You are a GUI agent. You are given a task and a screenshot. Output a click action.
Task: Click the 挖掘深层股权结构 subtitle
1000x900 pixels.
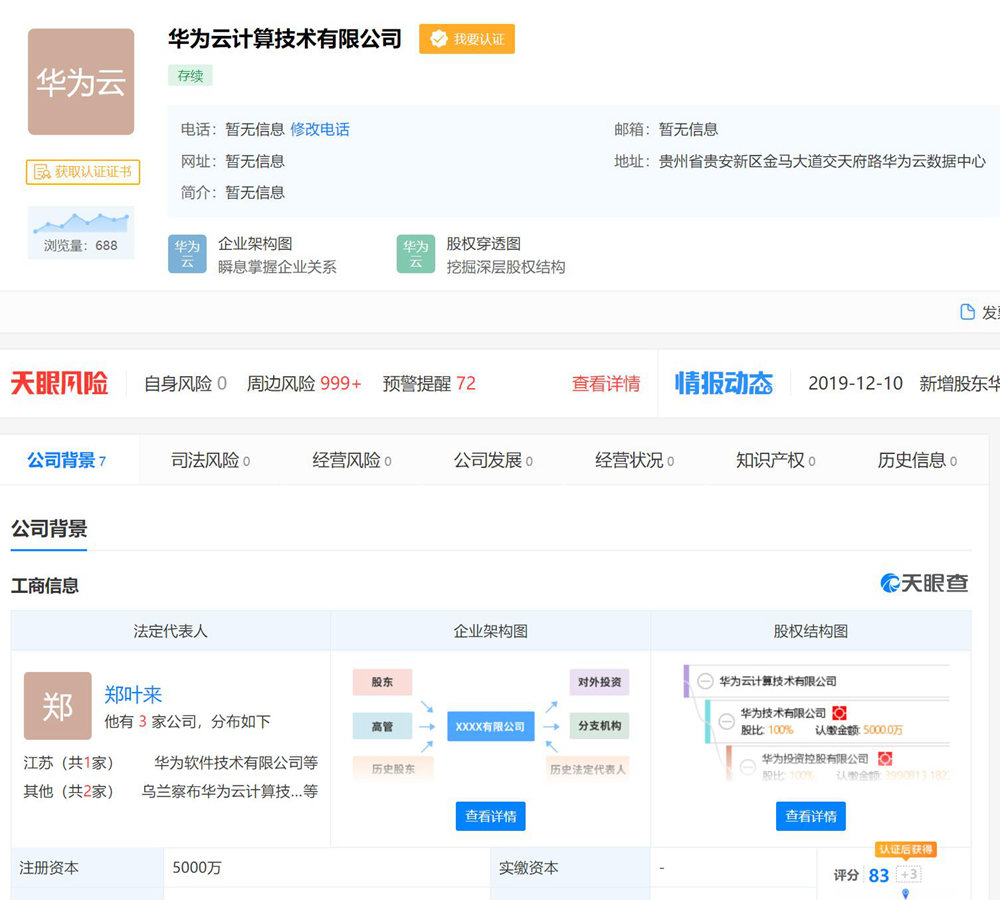coord(506,267)
